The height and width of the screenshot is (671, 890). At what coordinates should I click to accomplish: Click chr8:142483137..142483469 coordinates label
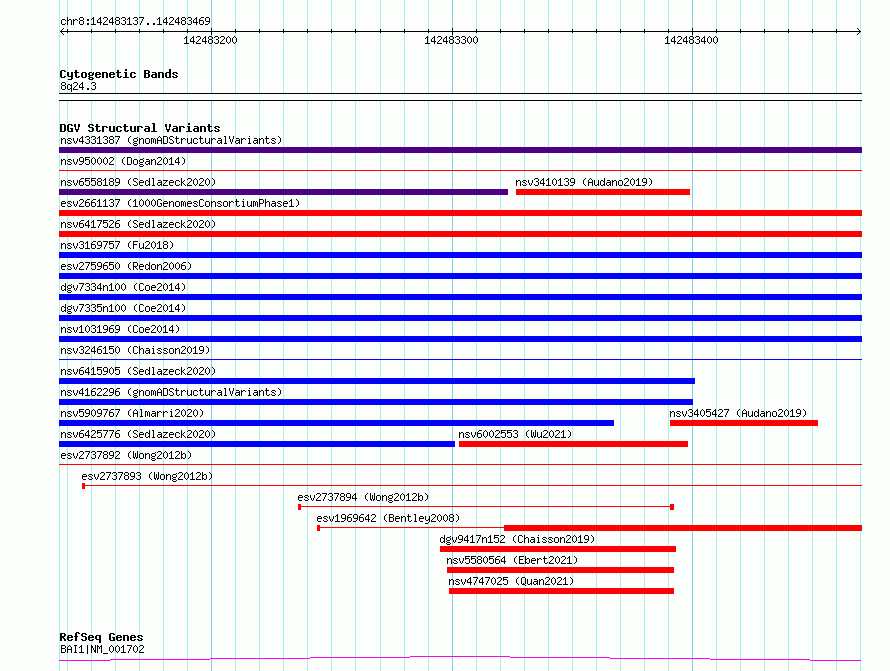(135, 21)
